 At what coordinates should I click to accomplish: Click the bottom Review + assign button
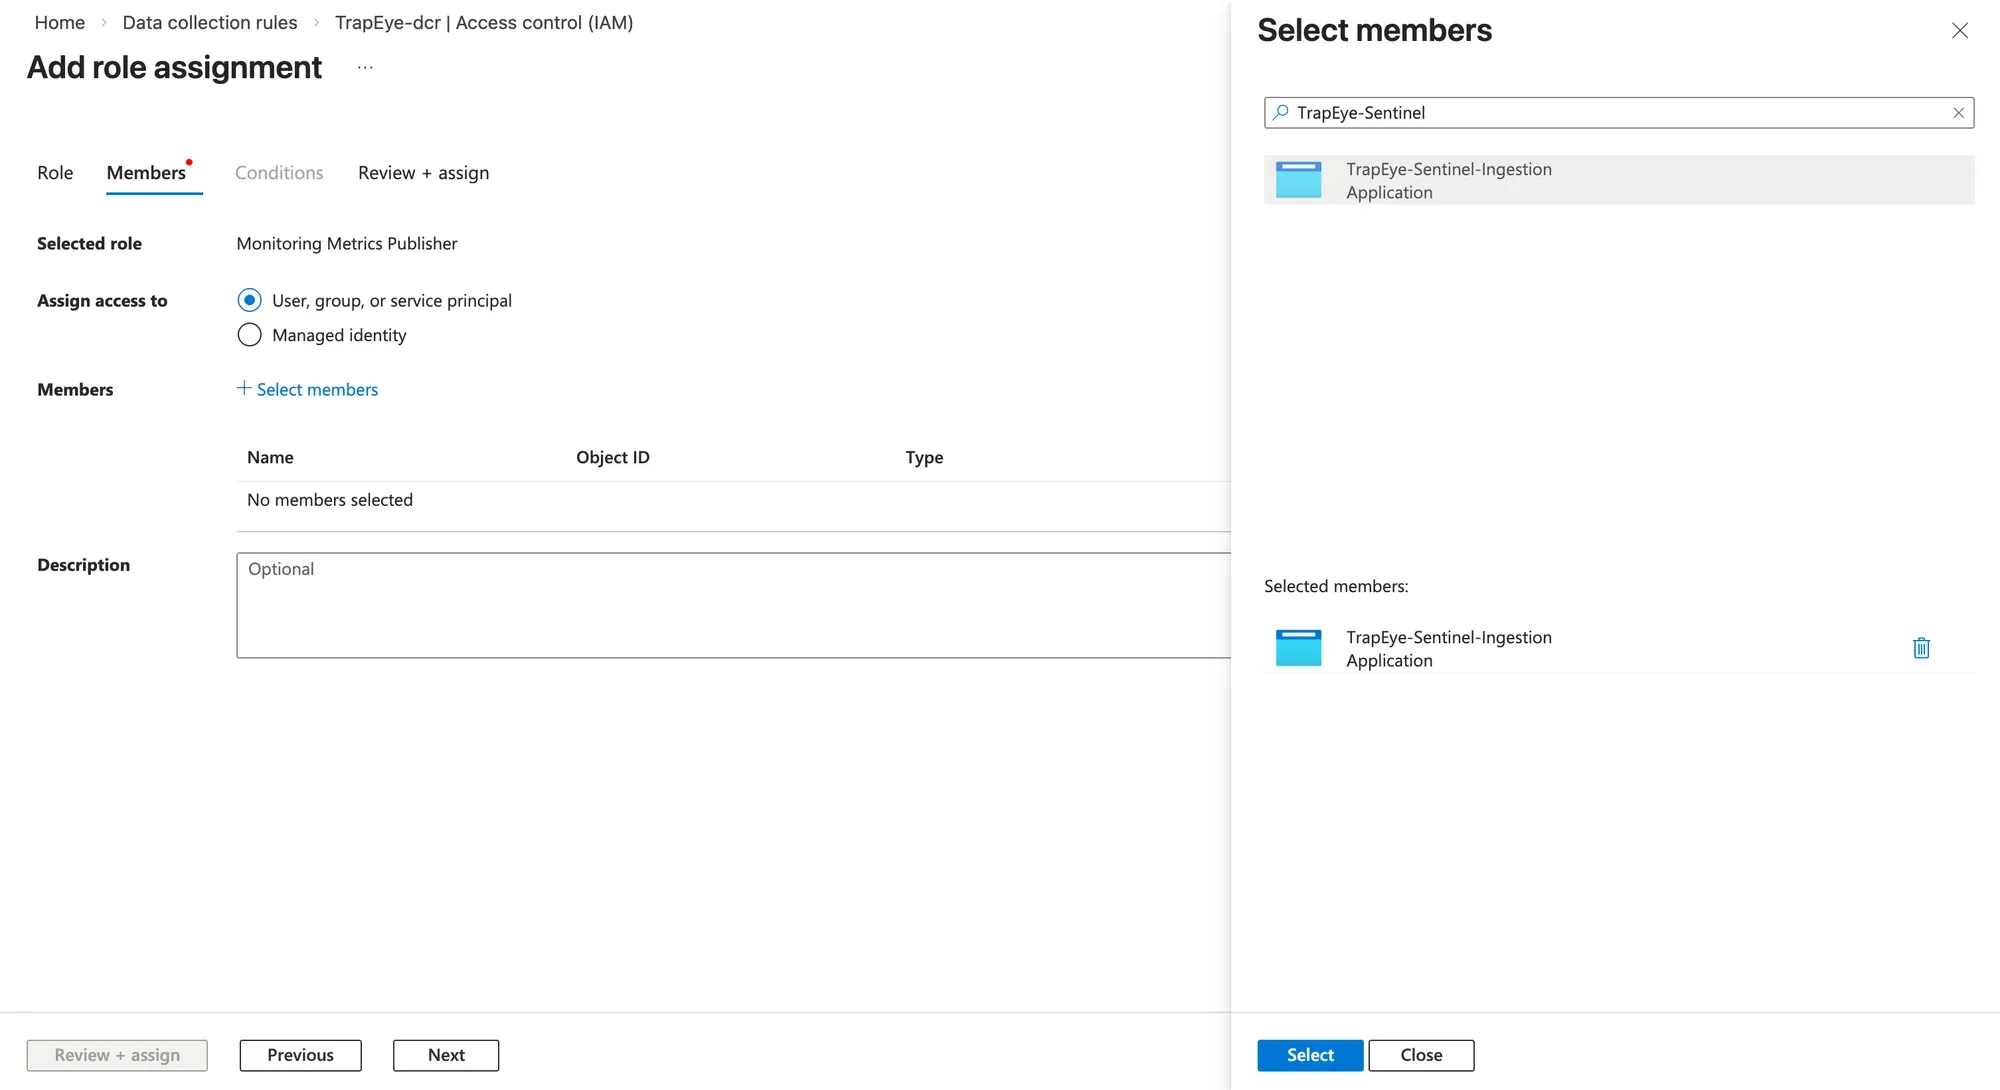[x=117, y=1055]
